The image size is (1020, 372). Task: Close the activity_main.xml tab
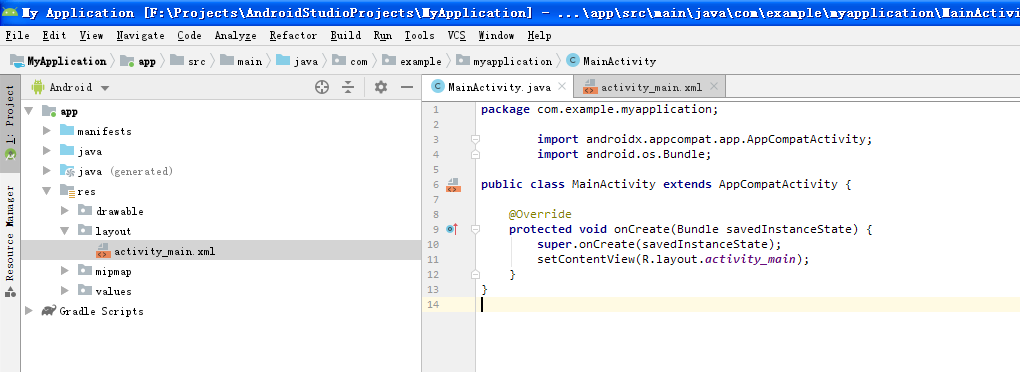714,86
